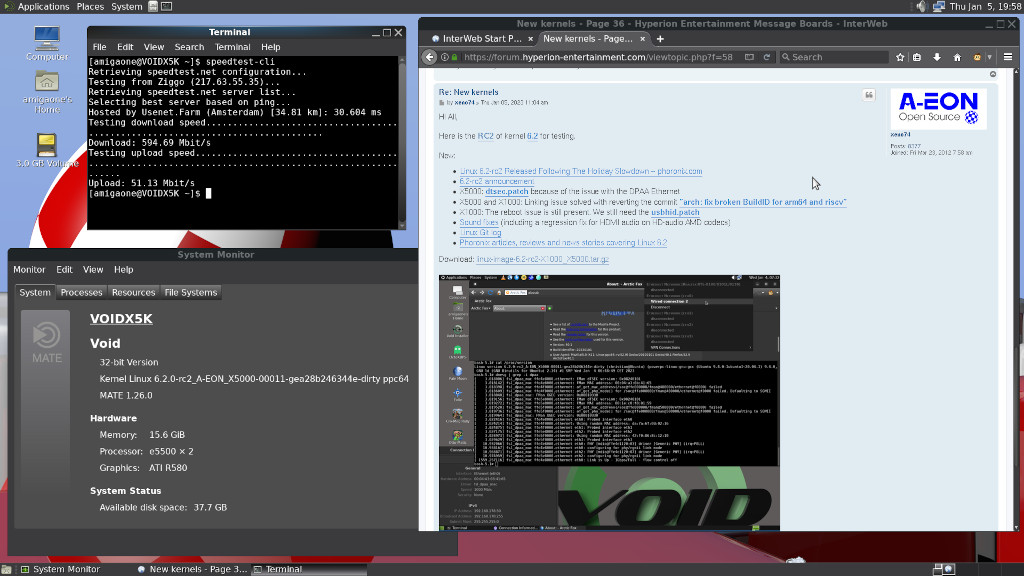Open the posted Void desktop screenshot image
Image resolution: width=1024 pixels, height=576 pixels.
(609, 403)
